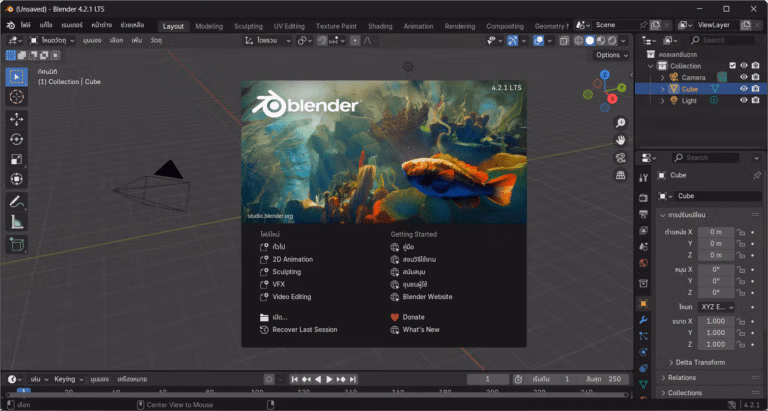The width and height of the screenshot is (768, 411).
Task: Expand the Relations panel
Action: [x=709, y=378]
